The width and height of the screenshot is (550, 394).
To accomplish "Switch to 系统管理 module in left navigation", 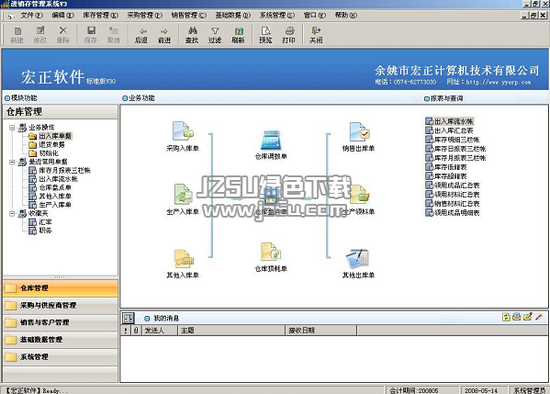I will 60,357.
